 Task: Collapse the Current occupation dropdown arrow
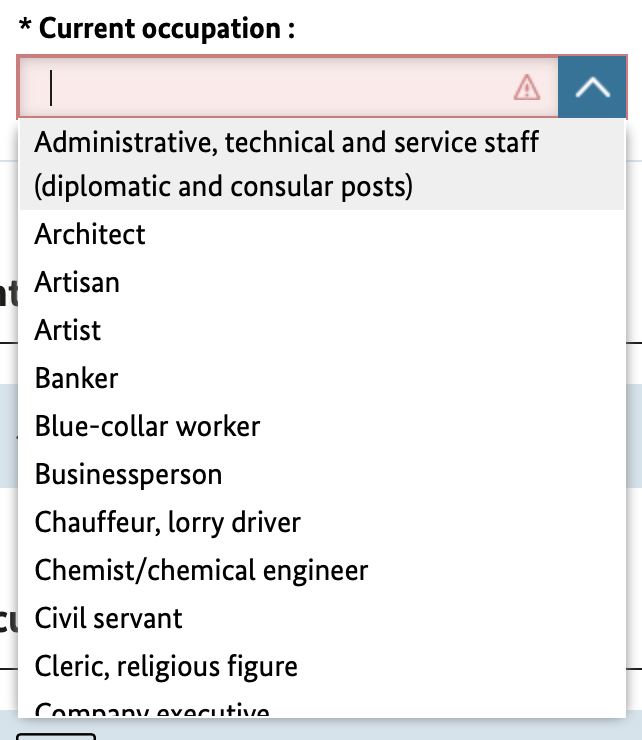click(x=592, y=88)
